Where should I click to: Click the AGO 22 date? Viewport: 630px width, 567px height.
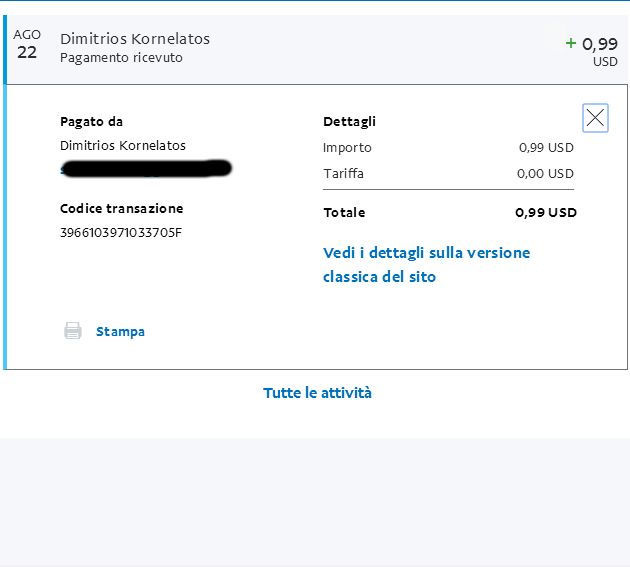pos(27,44)
